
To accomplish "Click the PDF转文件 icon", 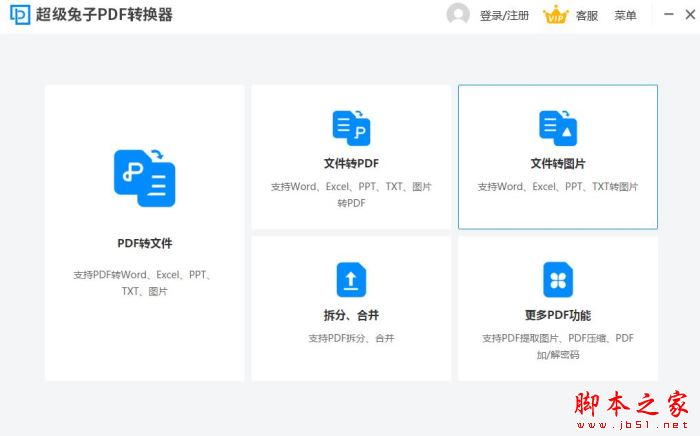I will (145, 178).
